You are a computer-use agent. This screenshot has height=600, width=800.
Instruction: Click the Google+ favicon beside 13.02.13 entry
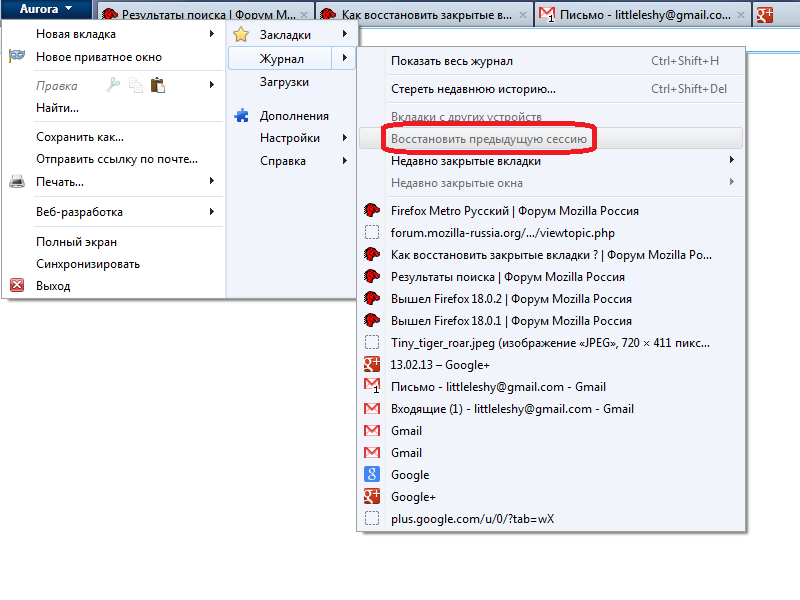pos(372,364)
